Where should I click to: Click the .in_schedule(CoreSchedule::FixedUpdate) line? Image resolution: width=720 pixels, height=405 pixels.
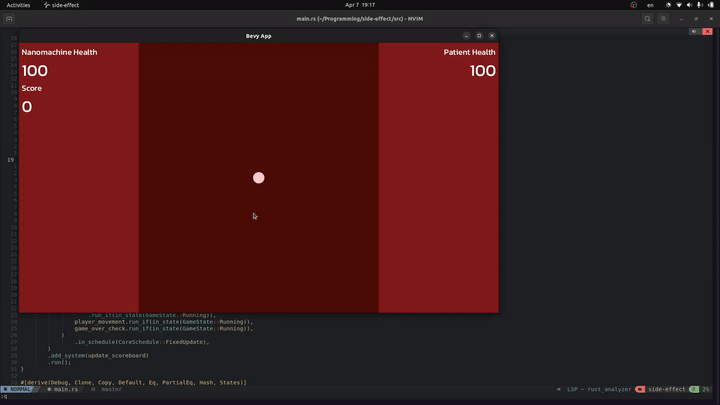[142, 342]
